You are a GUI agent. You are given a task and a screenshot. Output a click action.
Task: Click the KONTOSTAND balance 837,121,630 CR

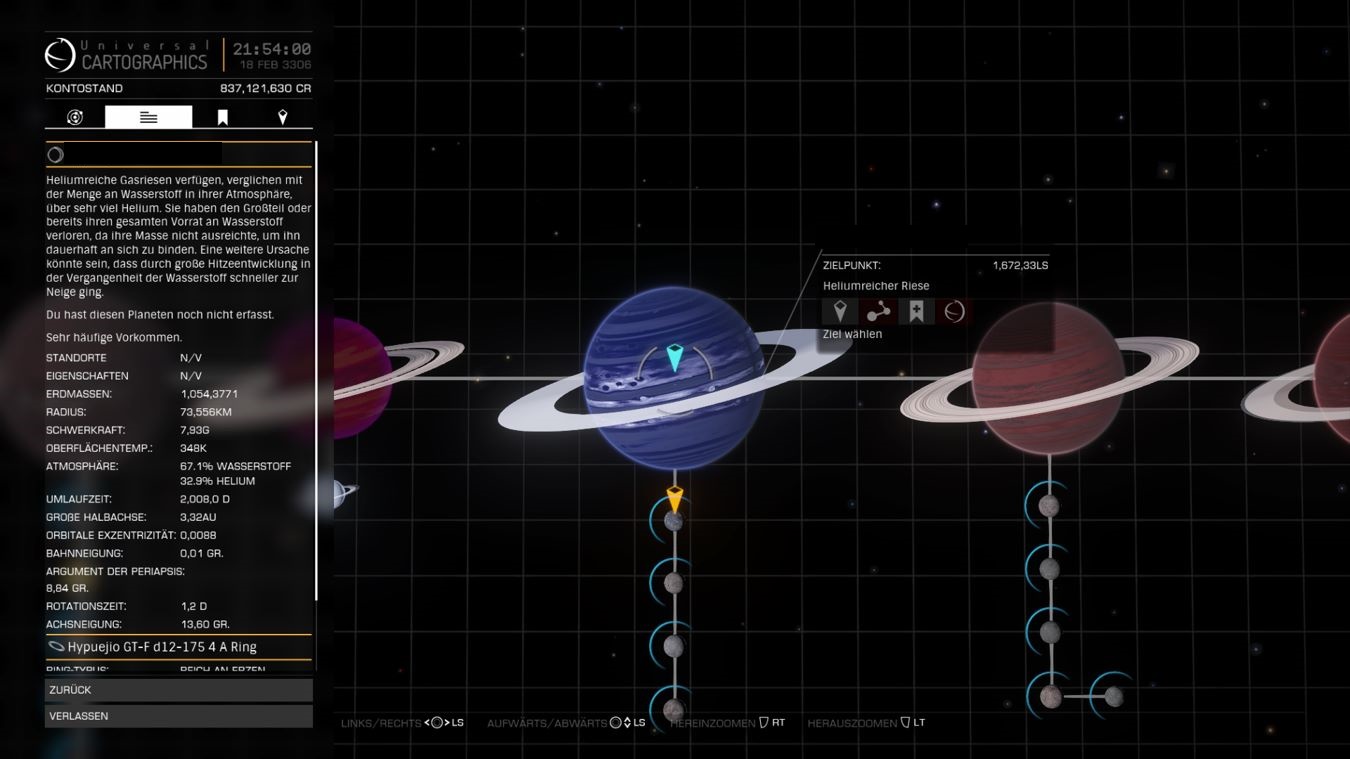(x=265, y=88)
